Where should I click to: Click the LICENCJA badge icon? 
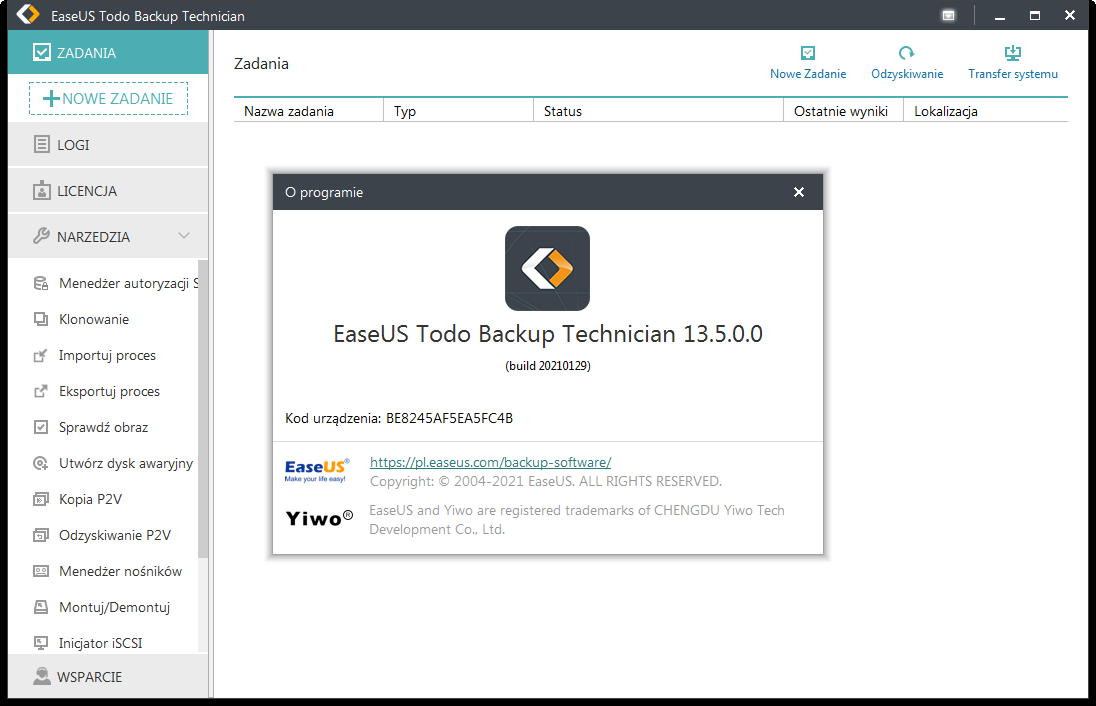42,190
